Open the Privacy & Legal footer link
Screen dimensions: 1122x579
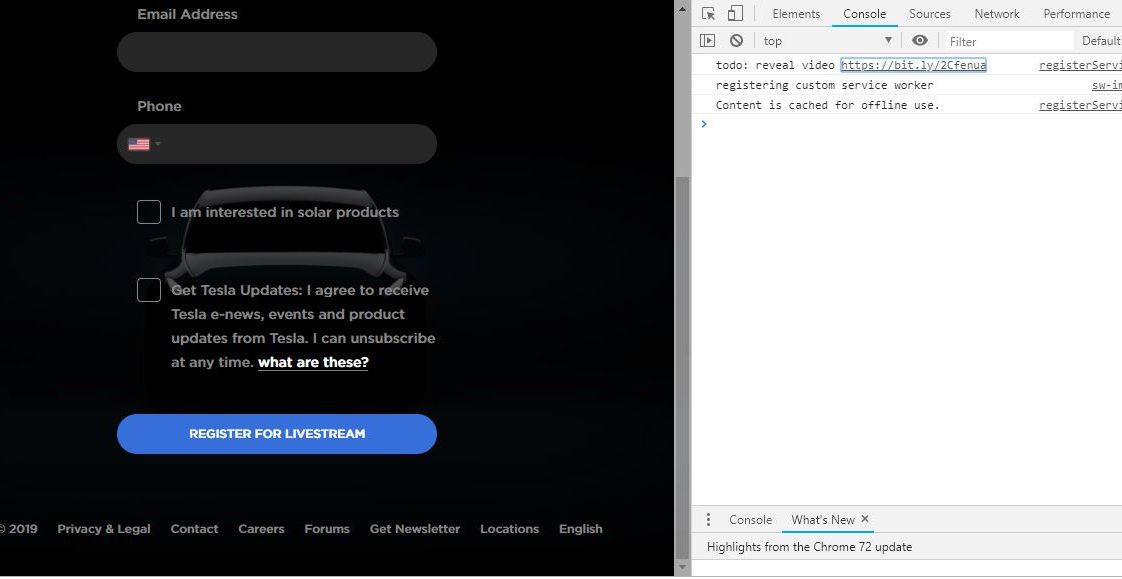click(104, 529)
